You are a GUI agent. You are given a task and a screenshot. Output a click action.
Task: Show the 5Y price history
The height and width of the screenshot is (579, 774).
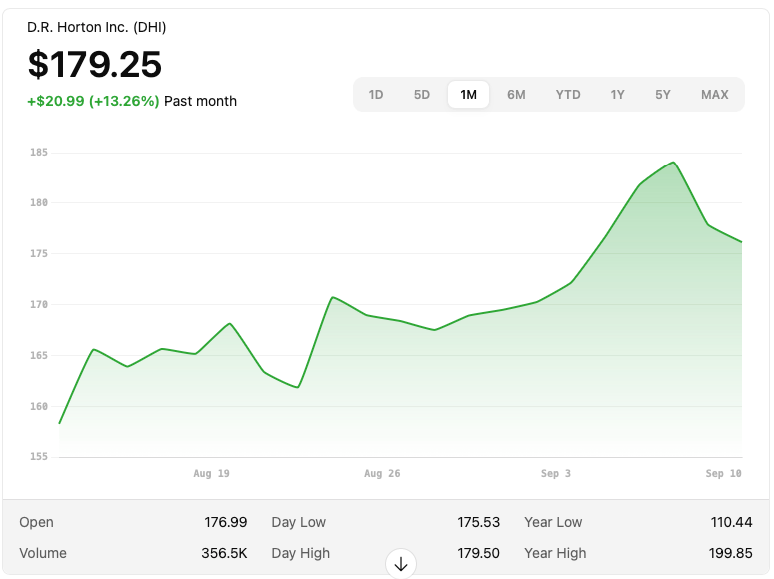click(x=663, y=95)
